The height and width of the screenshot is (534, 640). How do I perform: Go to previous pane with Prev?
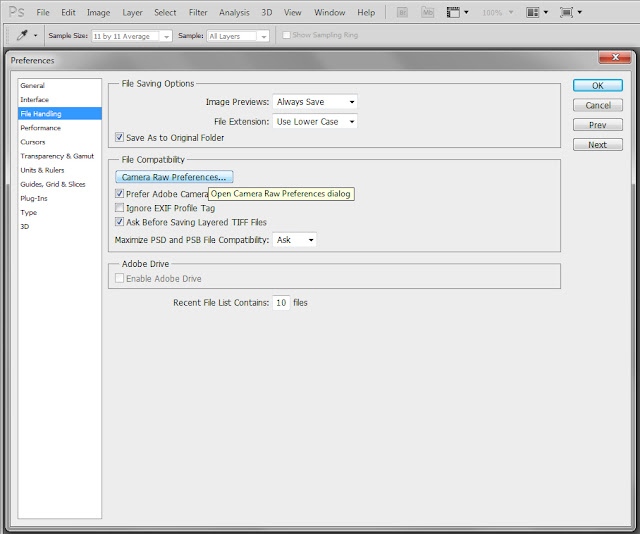tap(598, 125)
